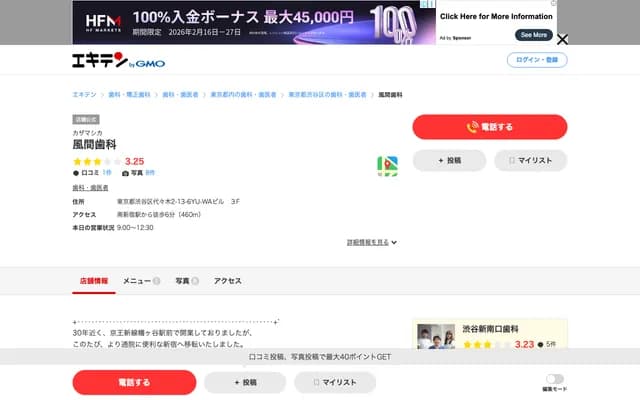Select the アクセス tab

227,281
